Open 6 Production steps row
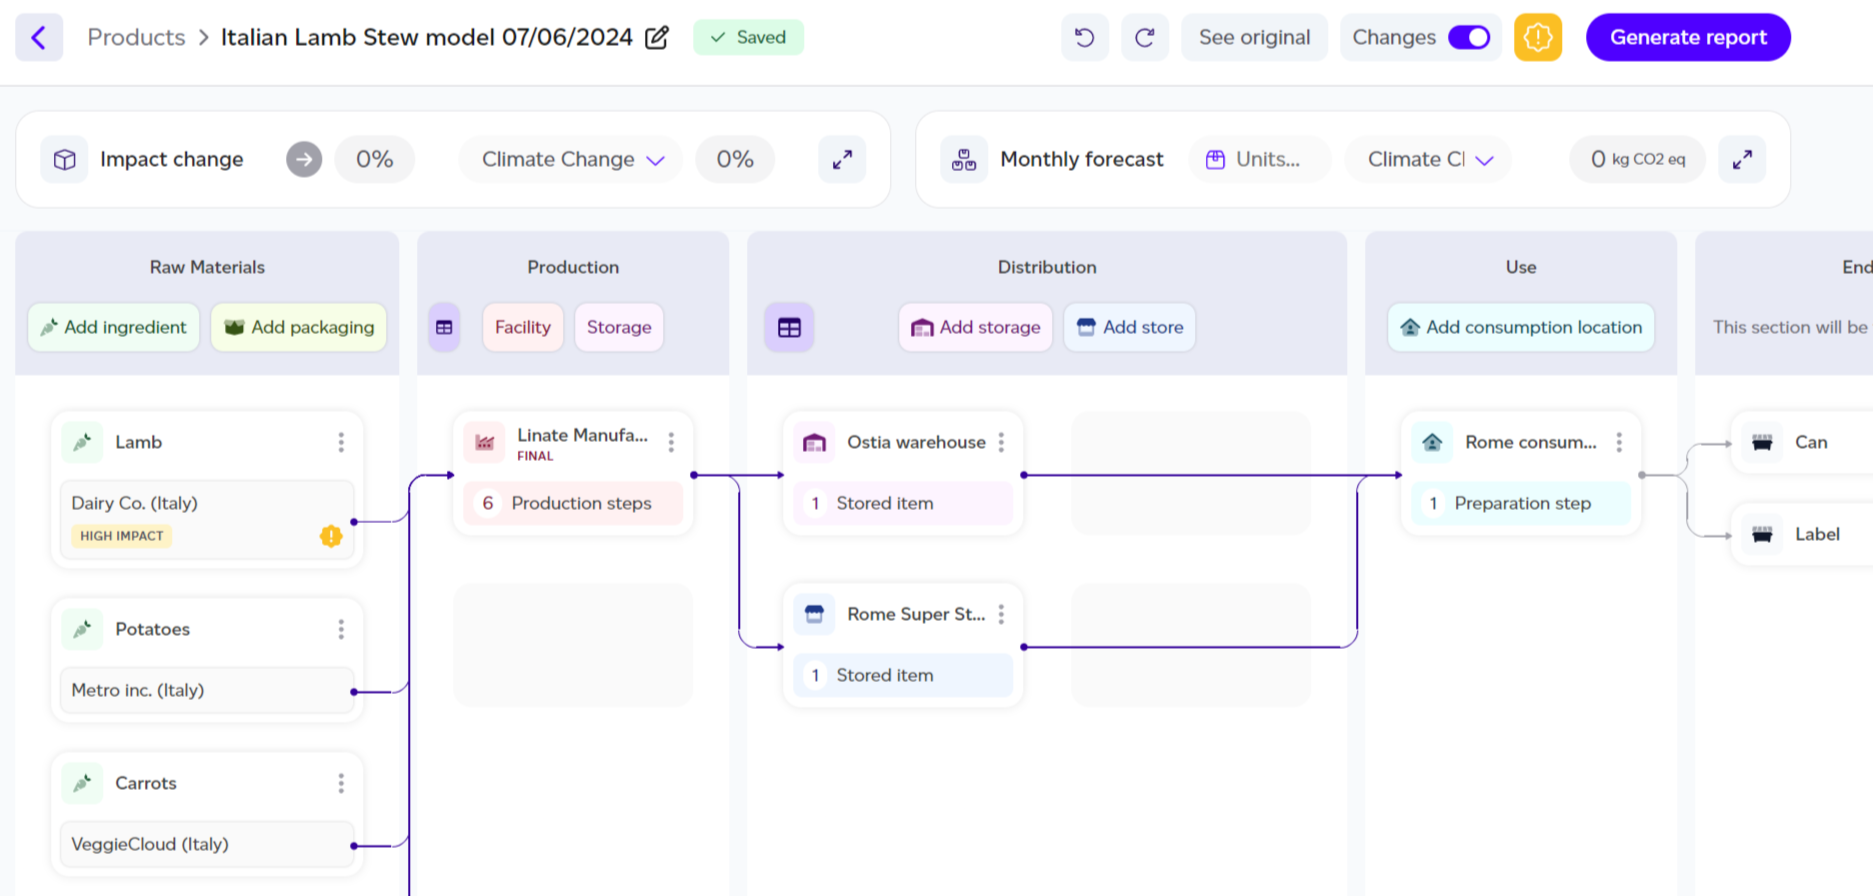 (x=573, y=503)
